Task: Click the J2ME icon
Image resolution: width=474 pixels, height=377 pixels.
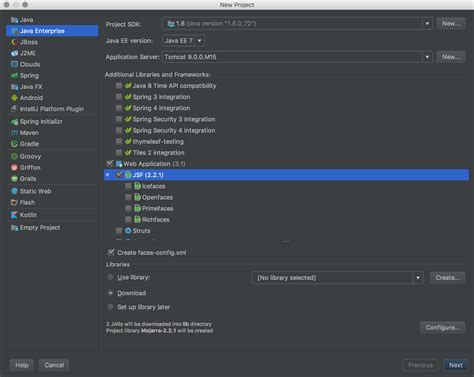Action: [x=14, y=53]
